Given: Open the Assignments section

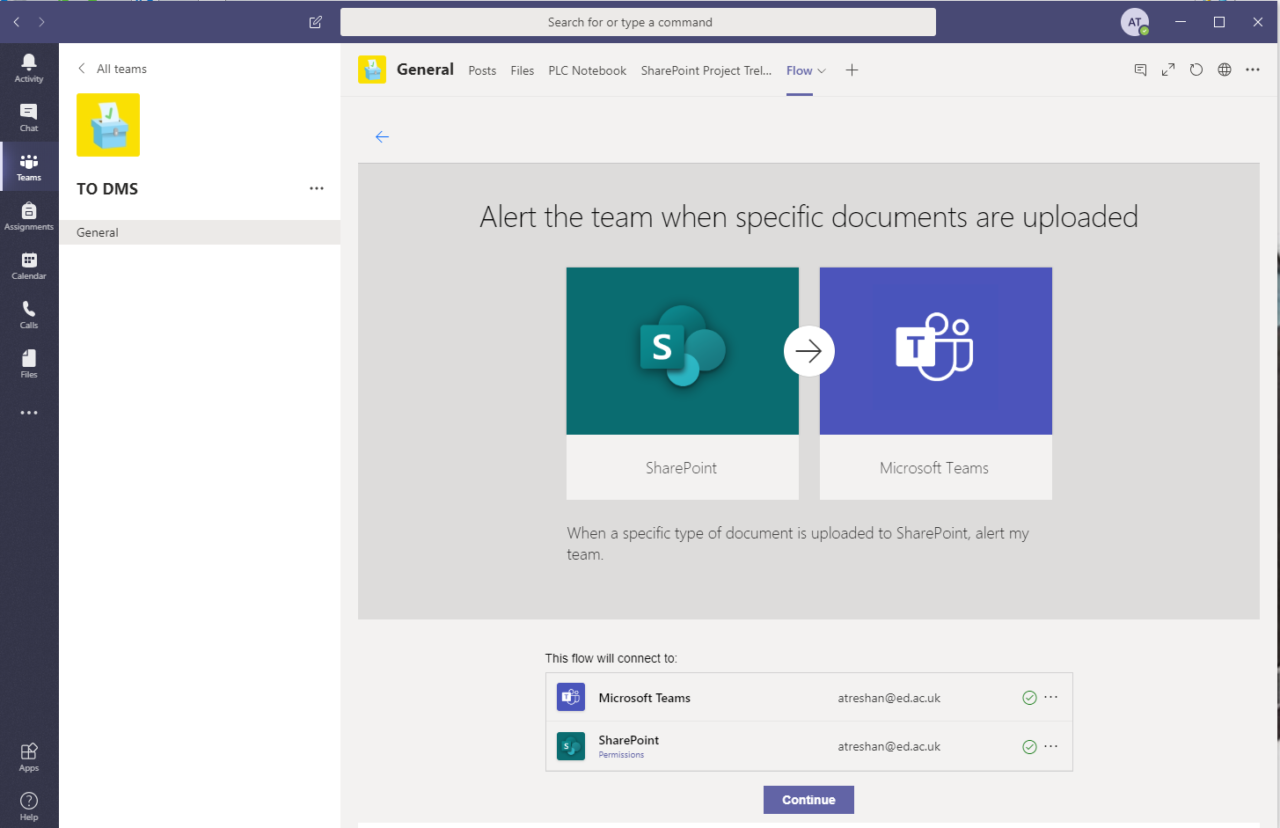Looking at the screenshot, I should [29, 212].
